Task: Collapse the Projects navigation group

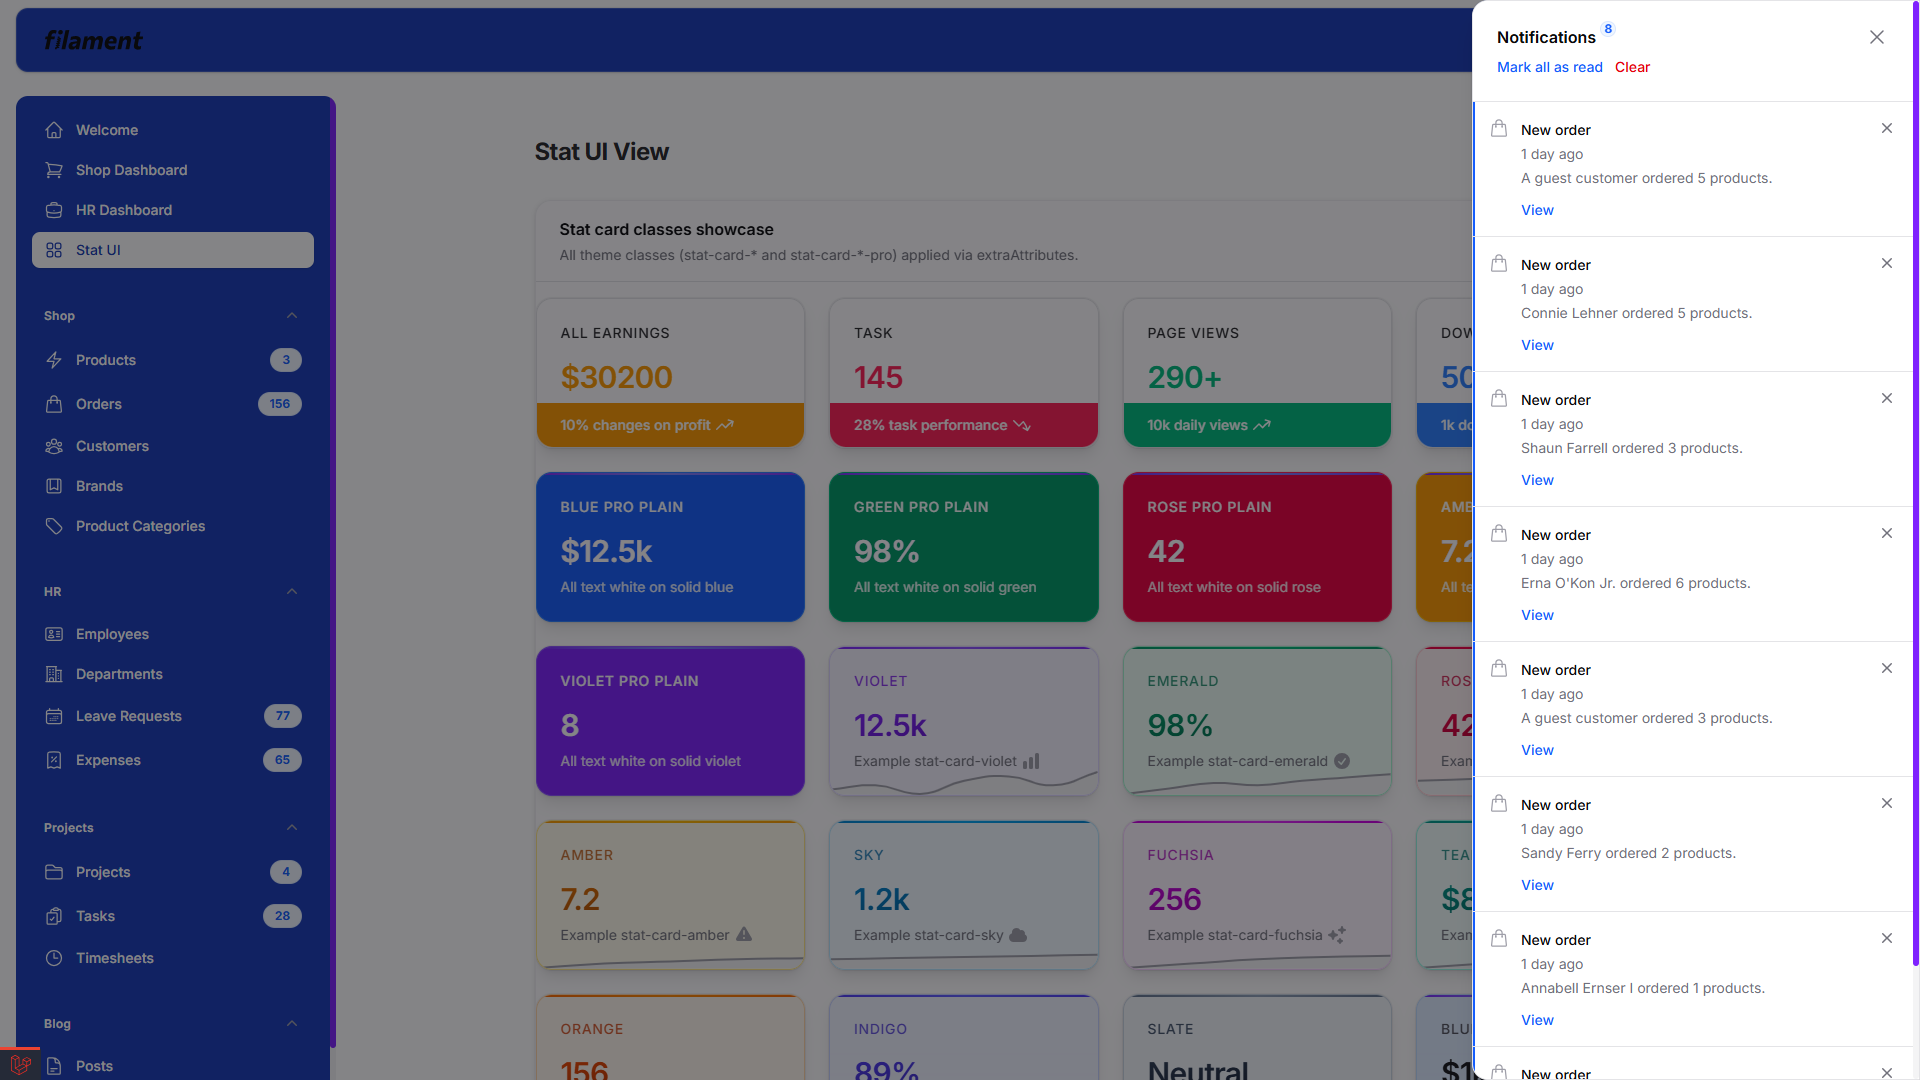Action: [292, 828]
